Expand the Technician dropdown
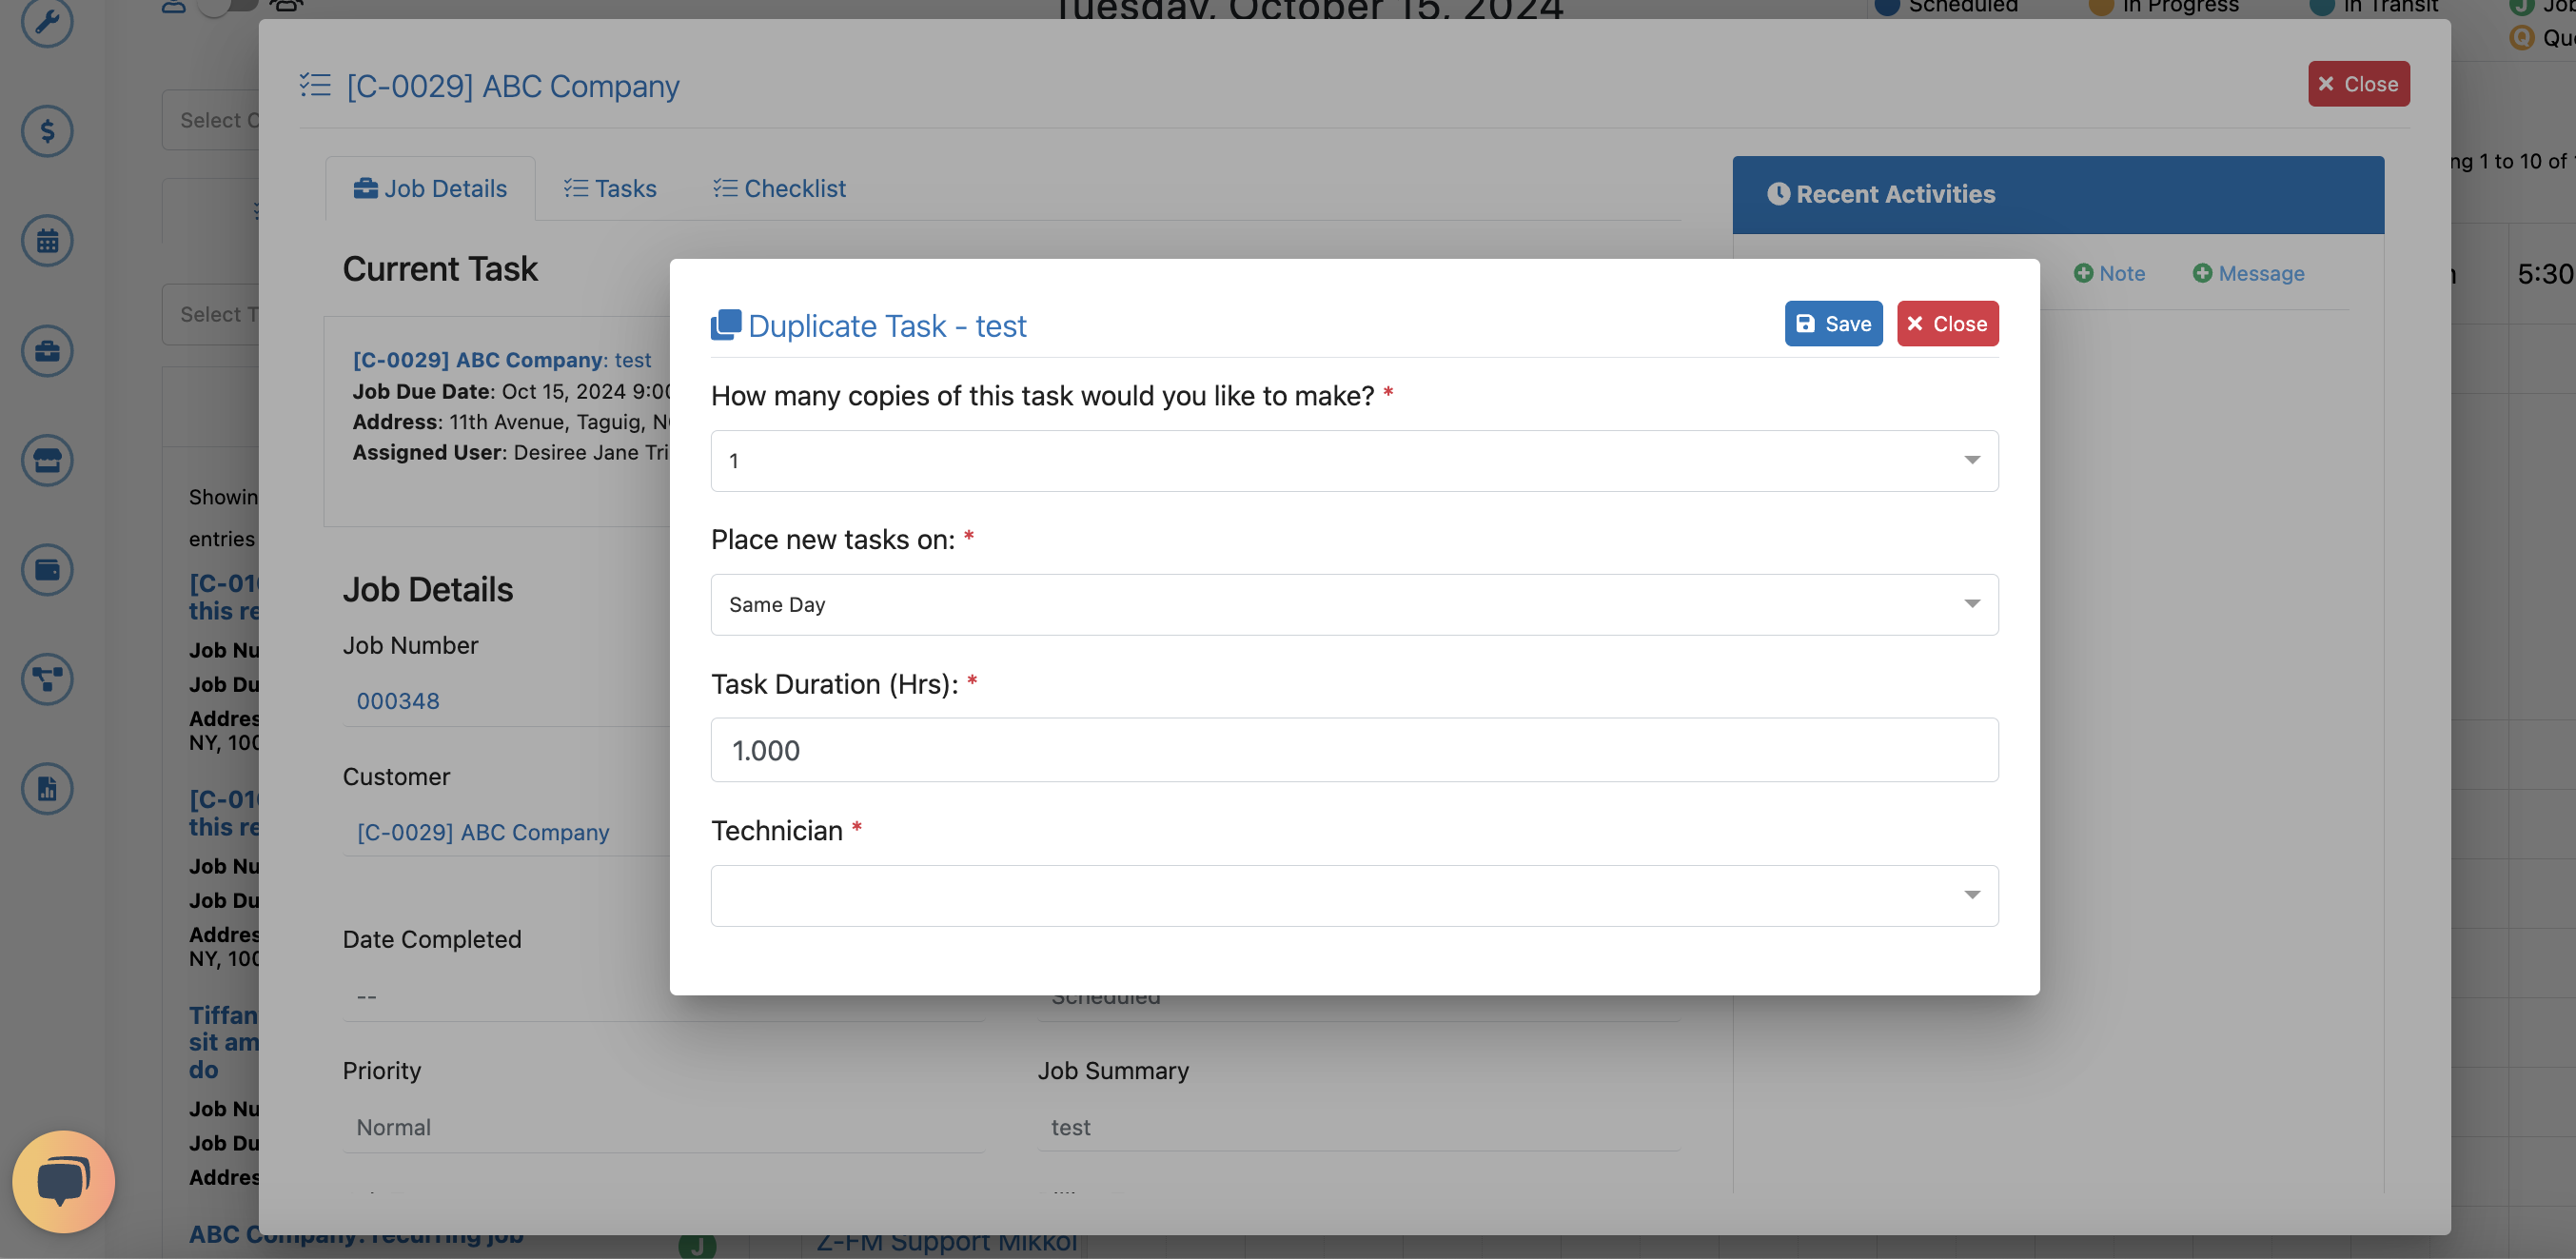 pos(1354,896)
